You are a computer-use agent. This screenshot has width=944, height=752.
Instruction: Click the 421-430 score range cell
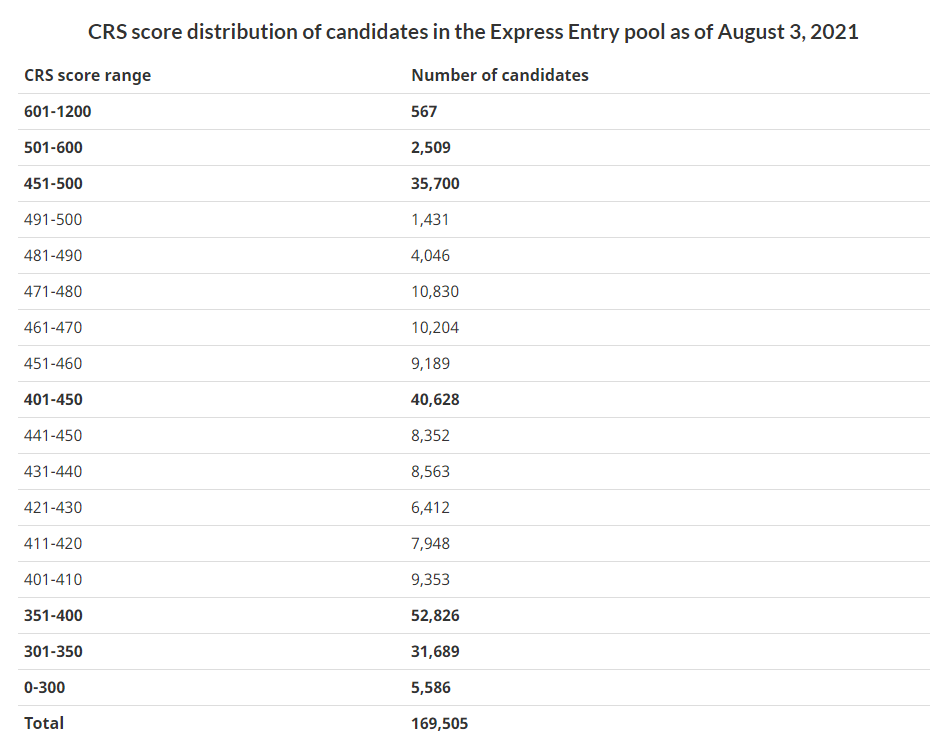(53, 507)
